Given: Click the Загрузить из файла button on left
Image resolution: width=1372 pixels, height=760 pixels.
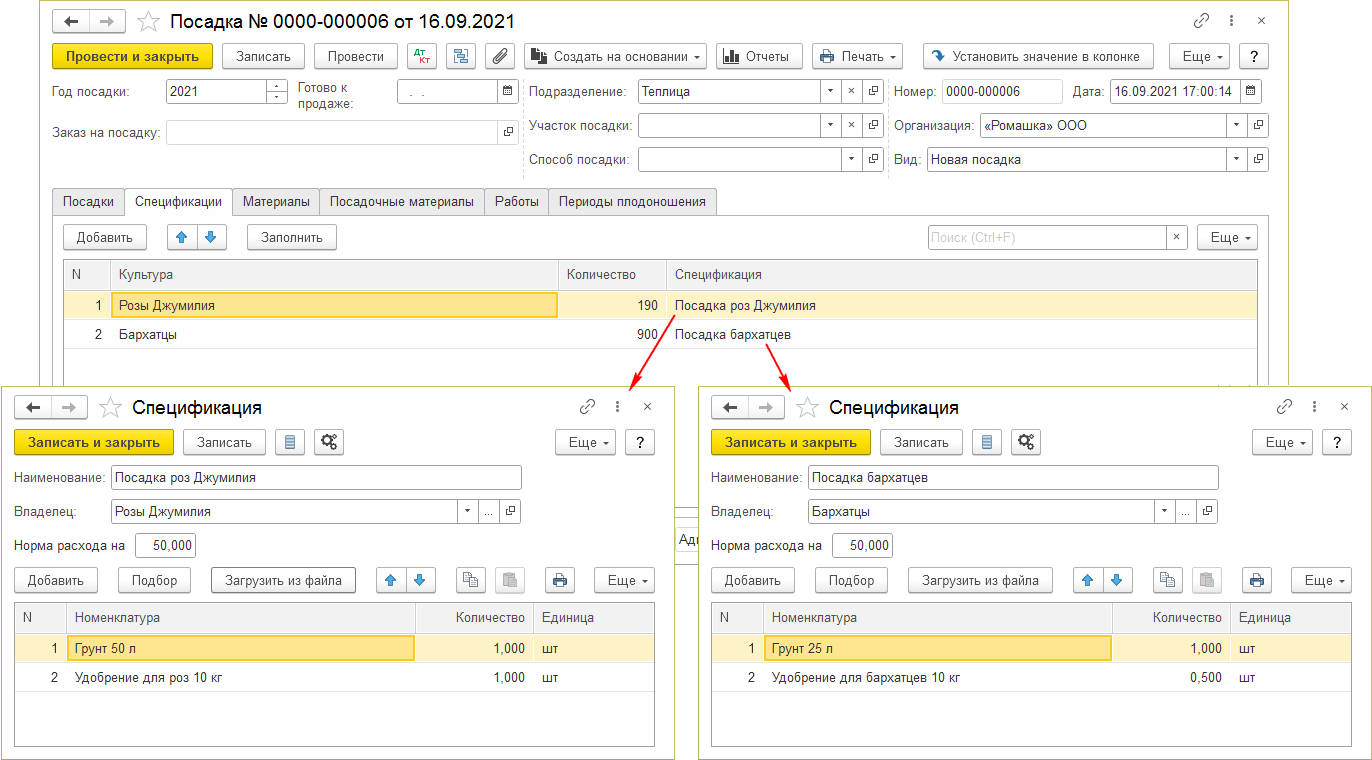Looking at the screenshot, I should click(x=283, y=580).
